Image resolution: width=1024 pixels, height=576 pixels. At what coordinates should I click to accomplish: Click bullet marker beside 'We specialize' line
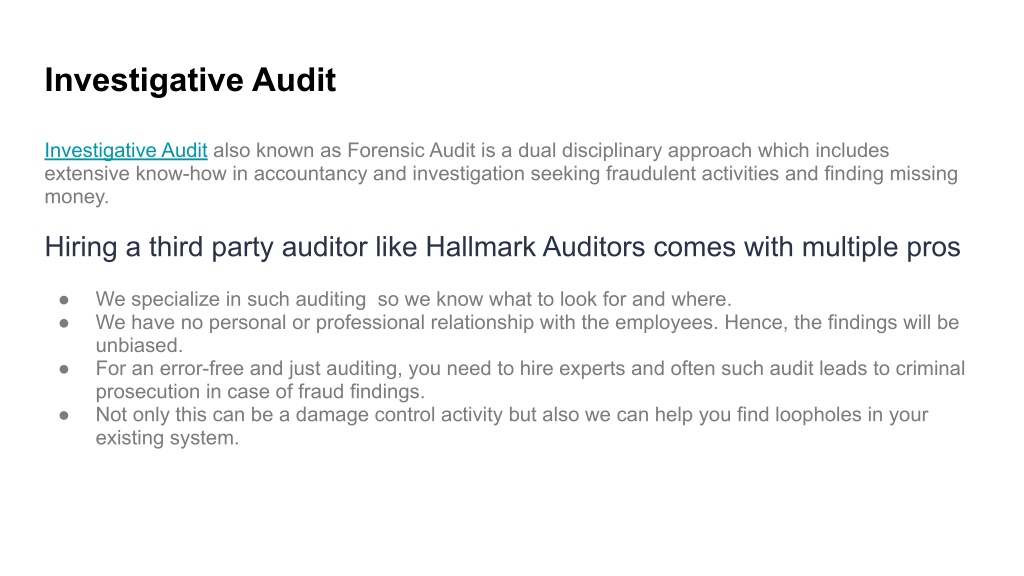click(64, 300)
